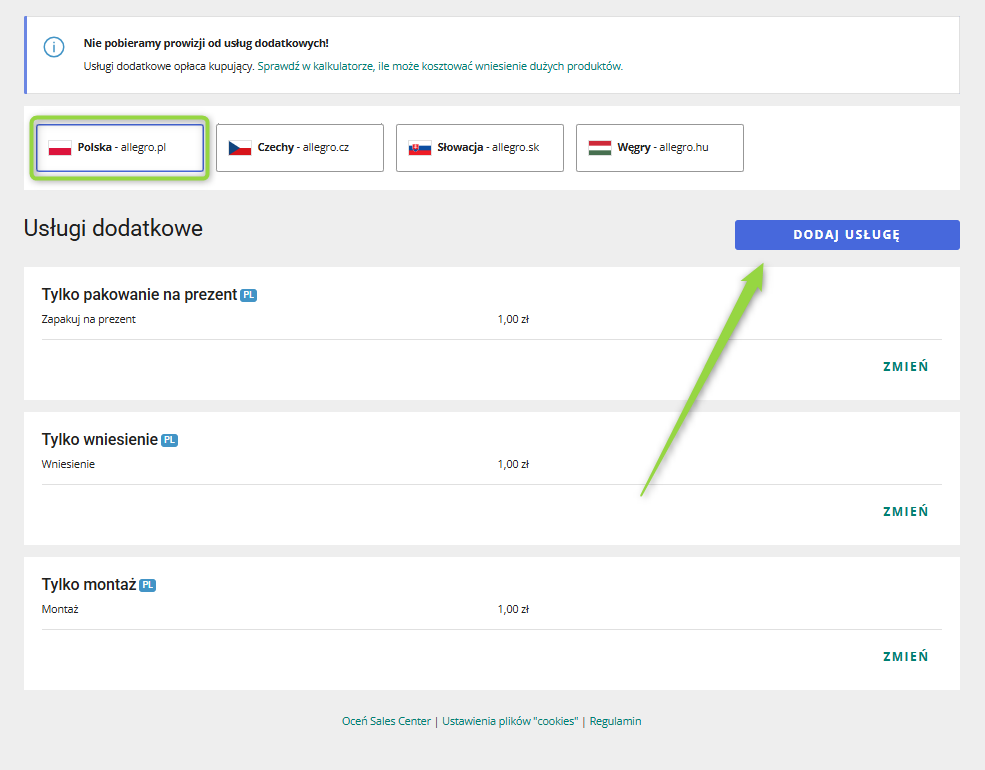Switch to Słowacja allegro.sk marketplace tab
The image size is (985, 770).
[x=480, y=148]
